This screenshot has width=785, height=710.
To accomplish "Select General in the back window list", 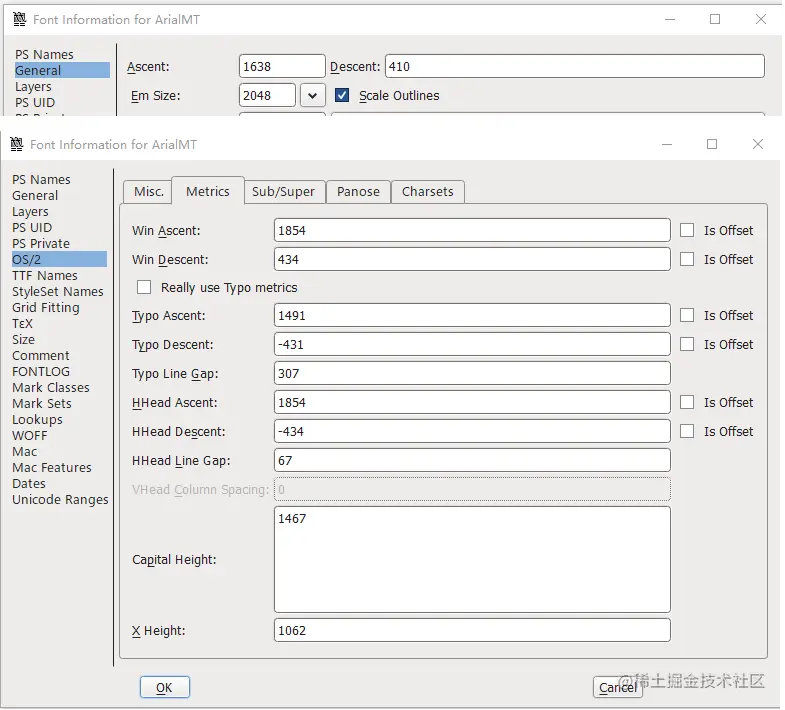I will coord(62,70).
